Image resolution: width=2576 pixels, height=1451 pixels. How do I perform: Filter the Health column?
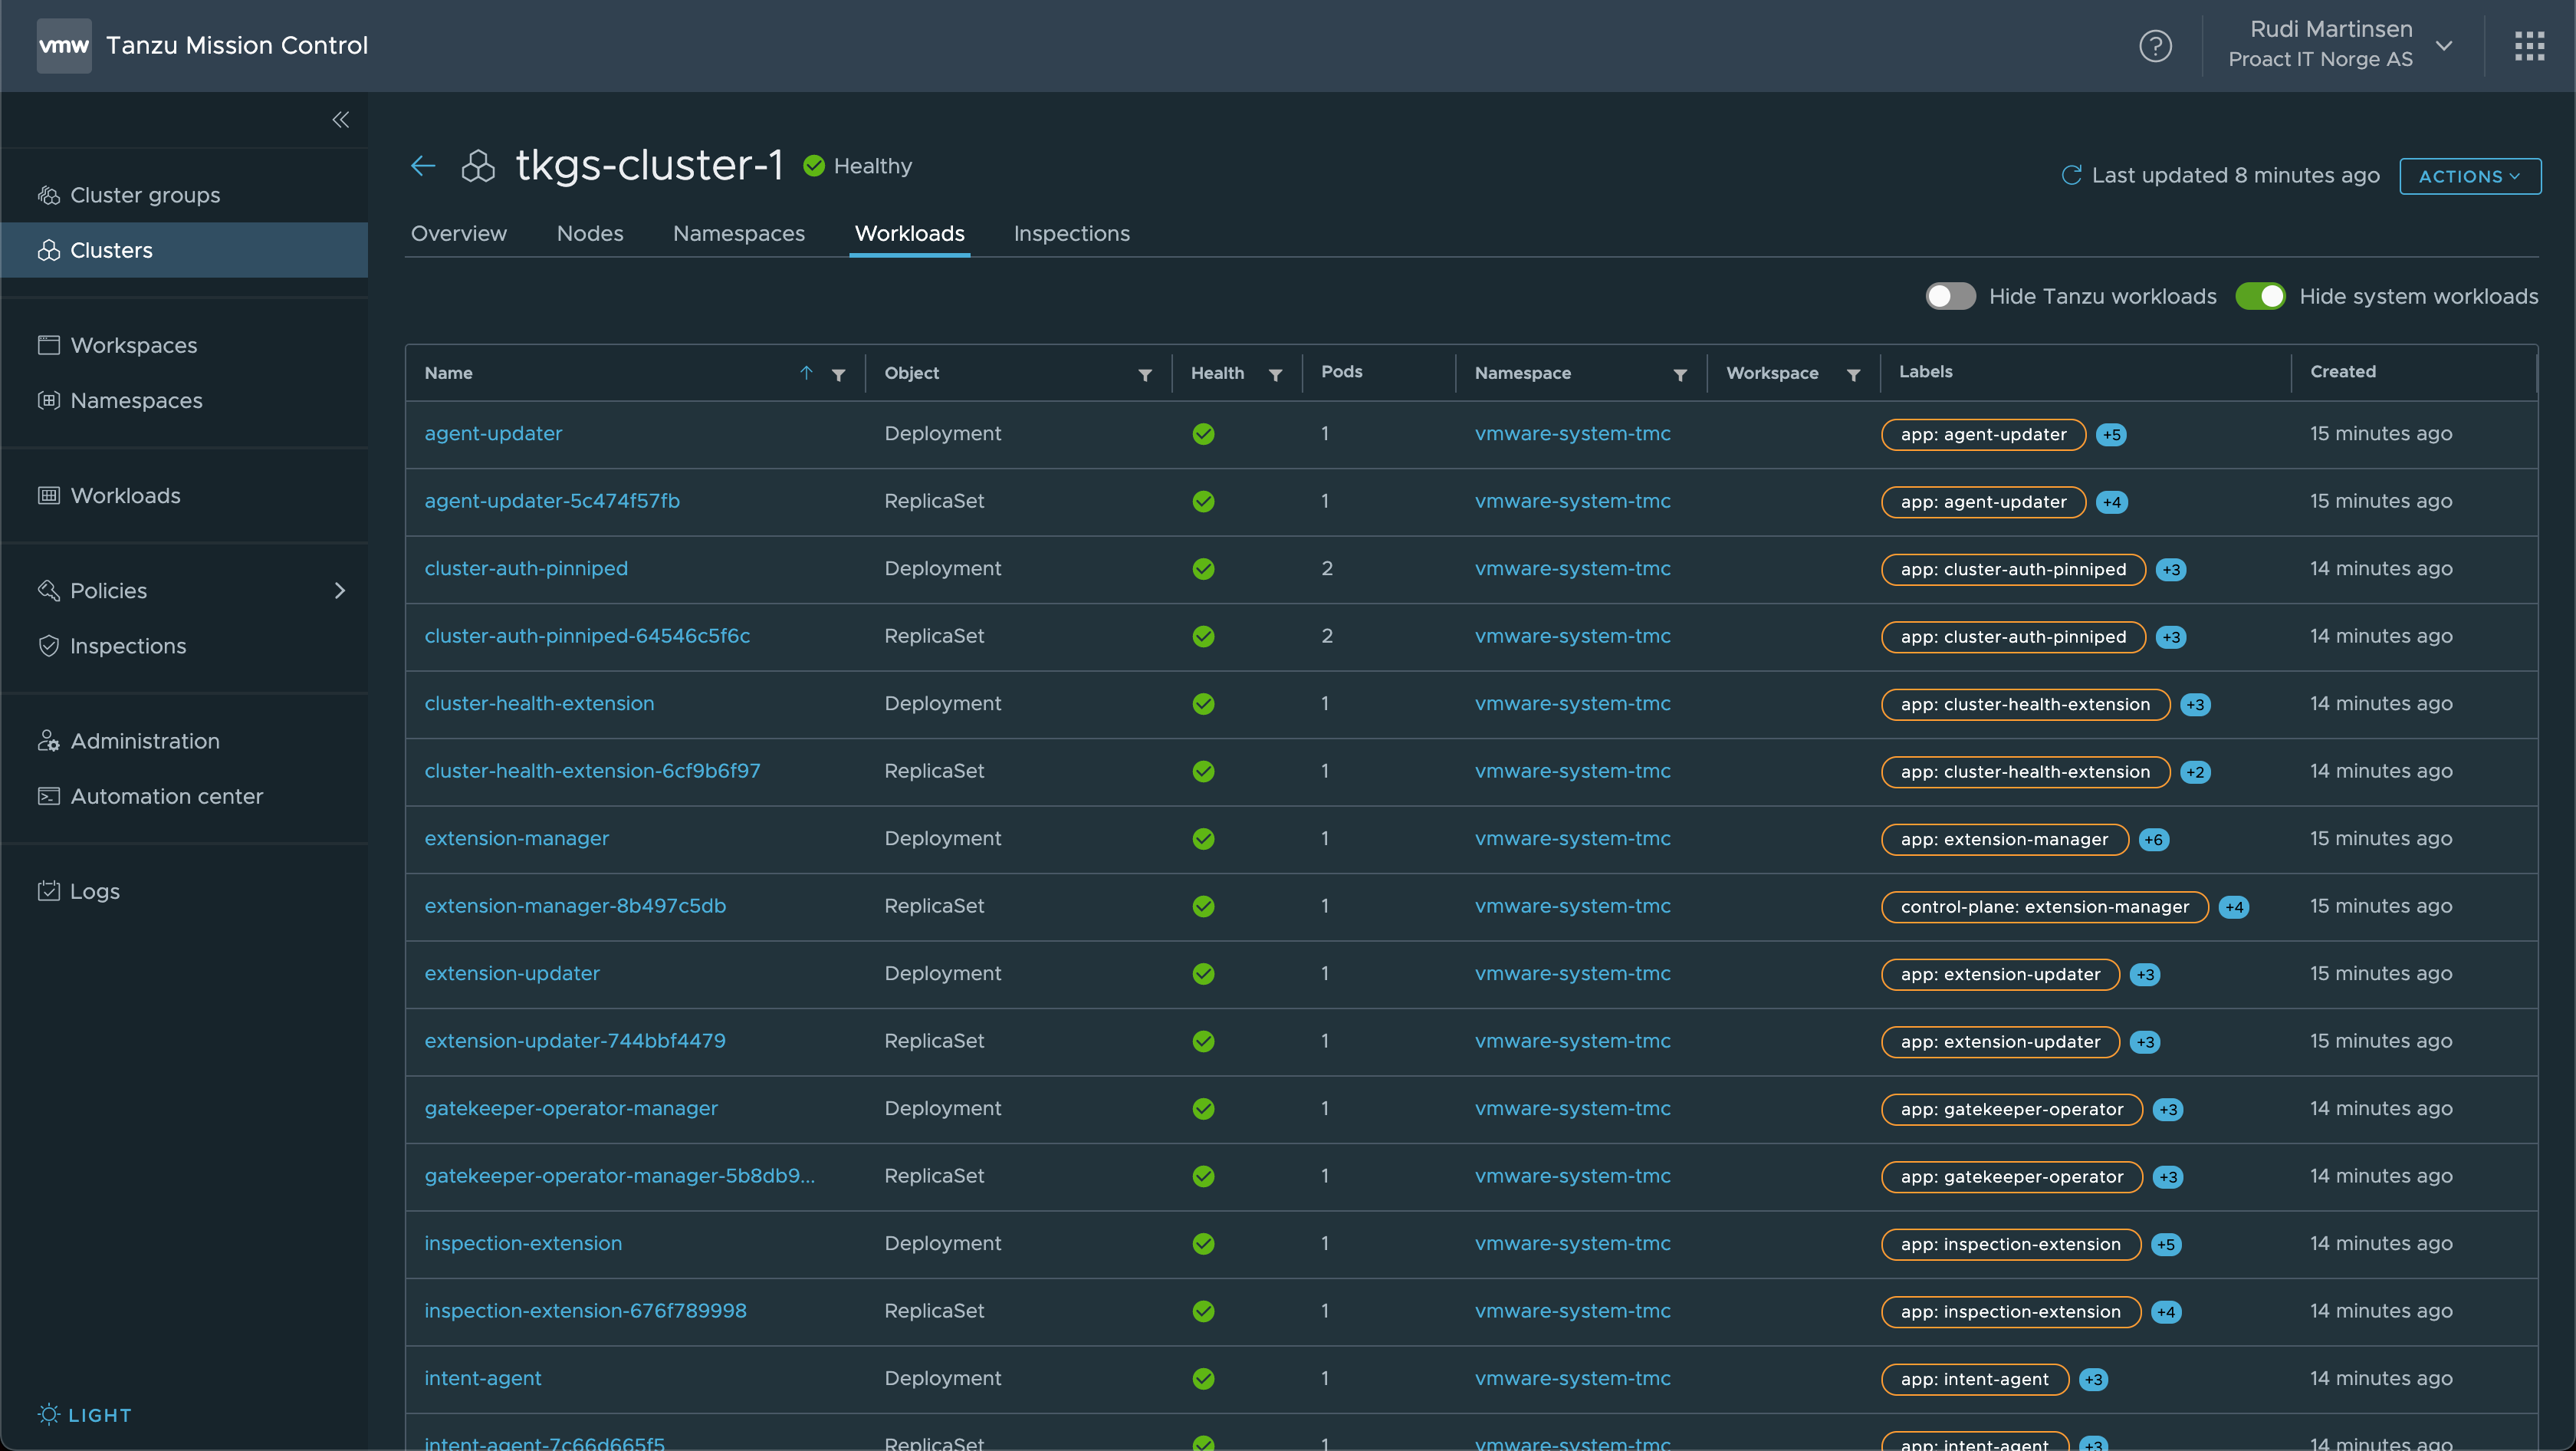[1275, 375]
